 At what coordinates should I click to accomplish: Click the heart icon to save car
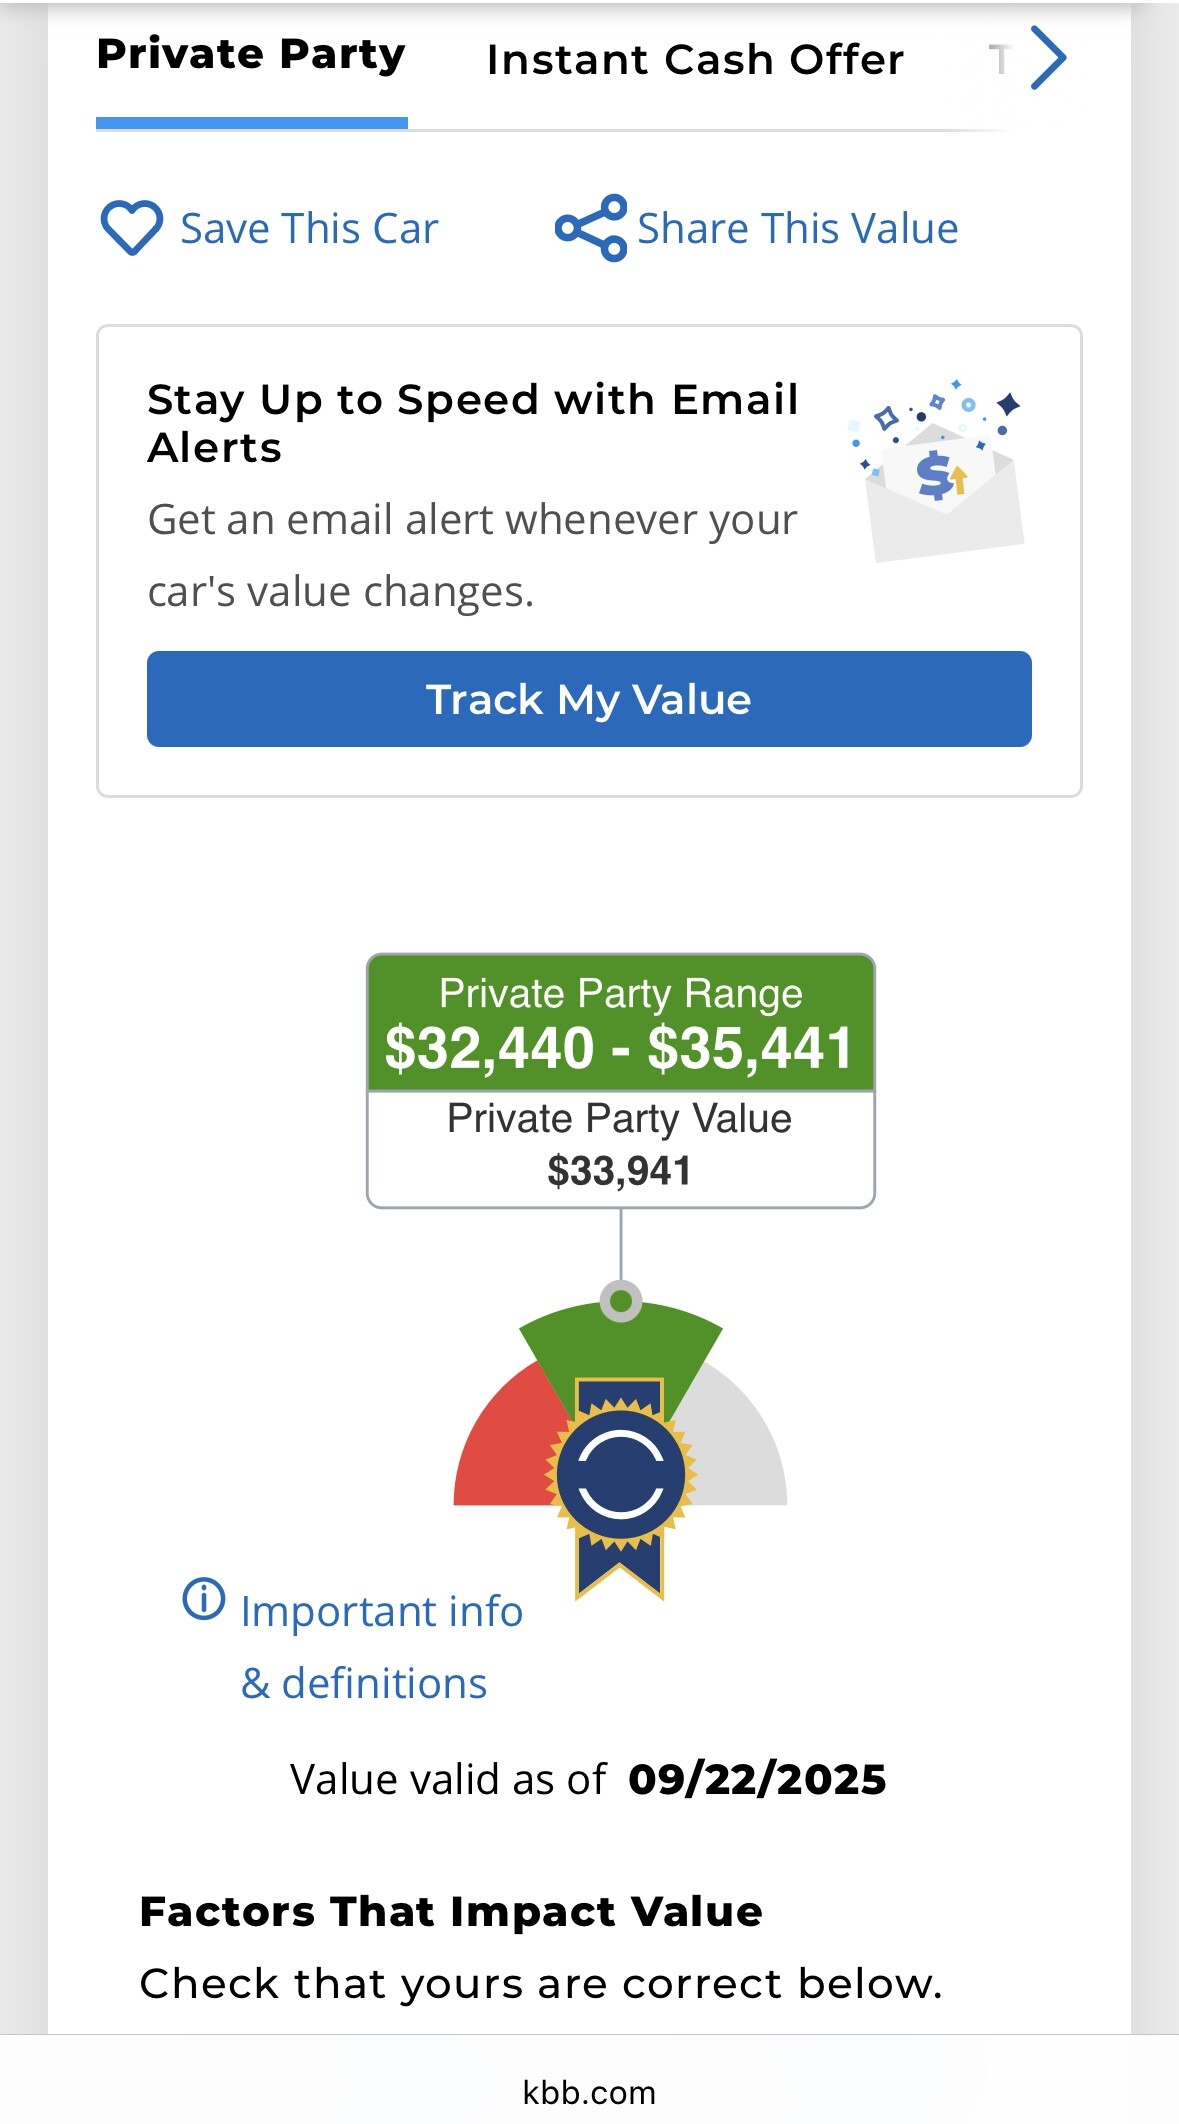(131, 228)
